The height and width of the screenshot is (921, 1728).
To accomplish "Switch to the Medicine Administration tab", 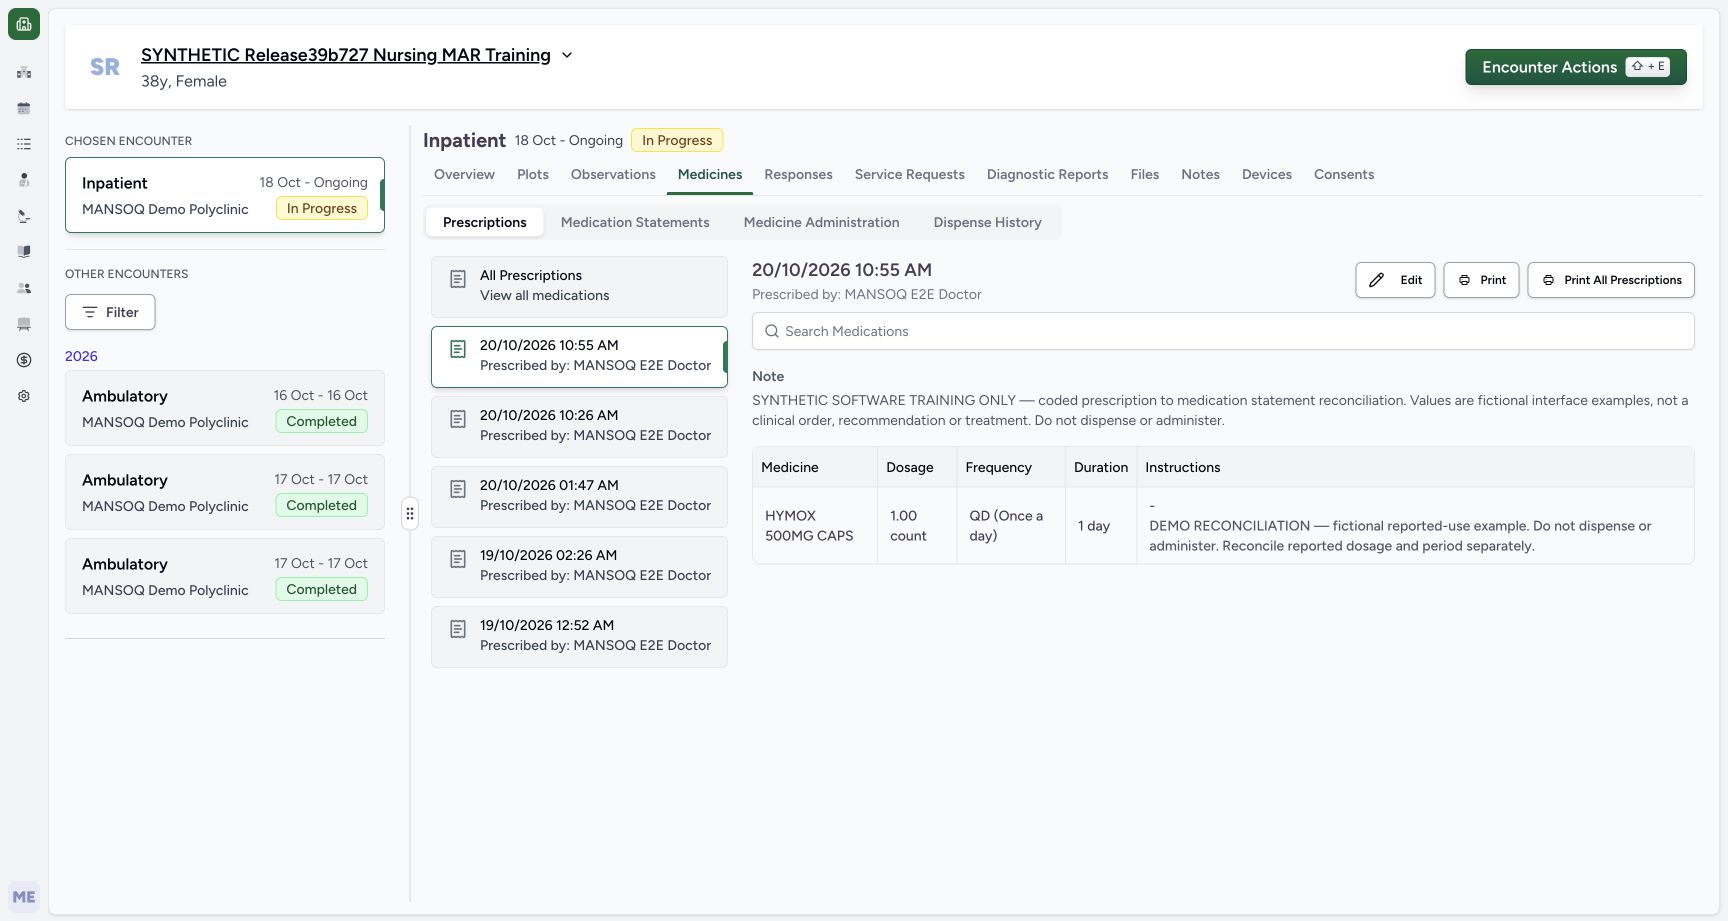I will point(821,222).
